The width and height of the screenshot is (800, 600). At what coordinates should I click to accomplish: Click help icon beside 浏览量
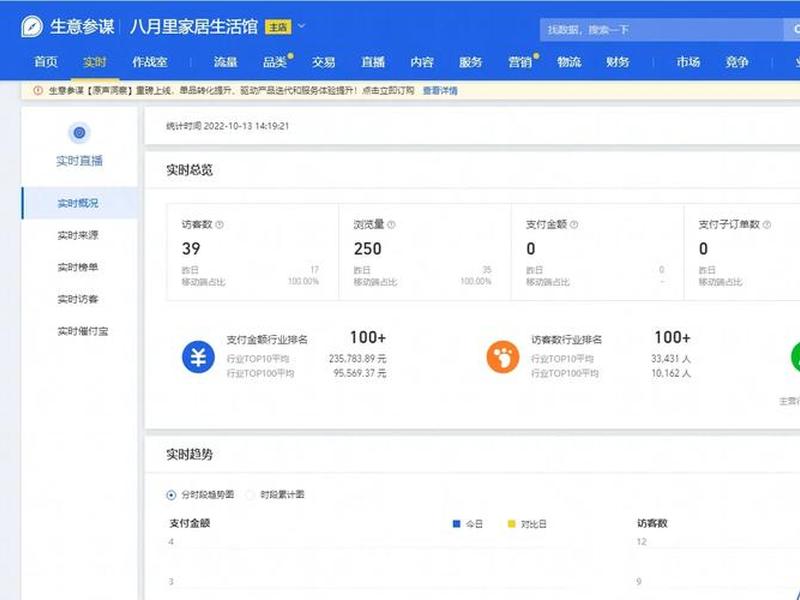(391, 224)
